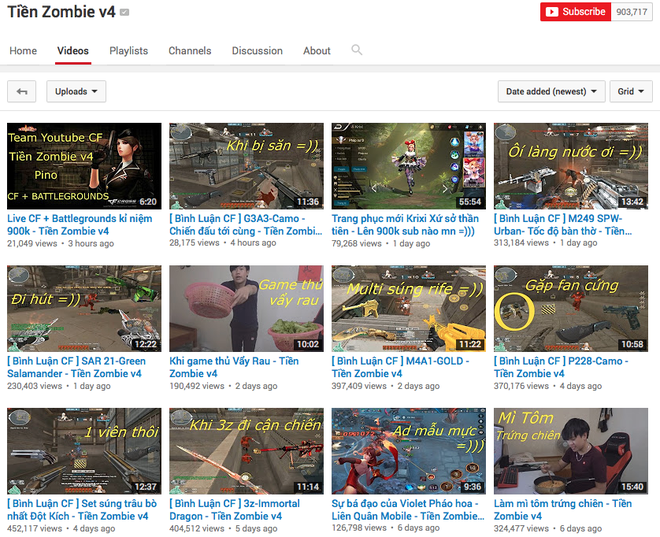Click the 'Ad mẫu mực' thumbnail
The image size is (660, 537).
coord(409,451)
